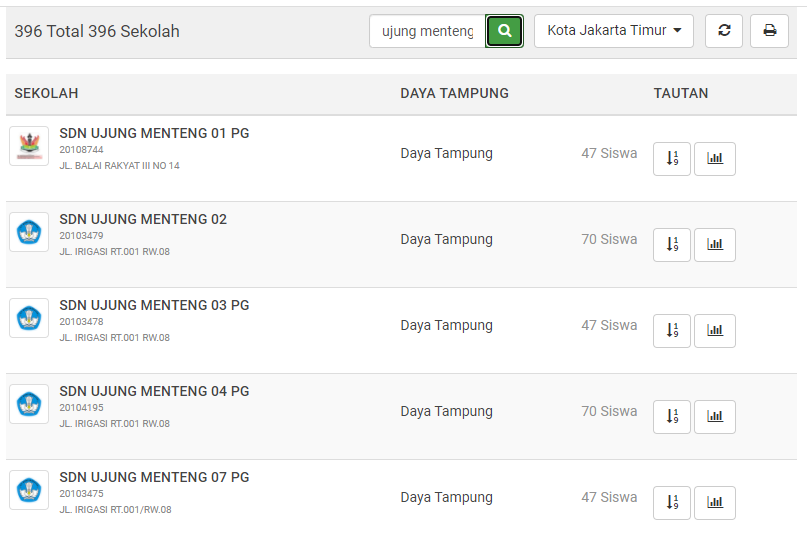Open bar chart statistics for SDN Ujung Menteng 04 PG
Screen dimensions: 807x548
(715, 417)
